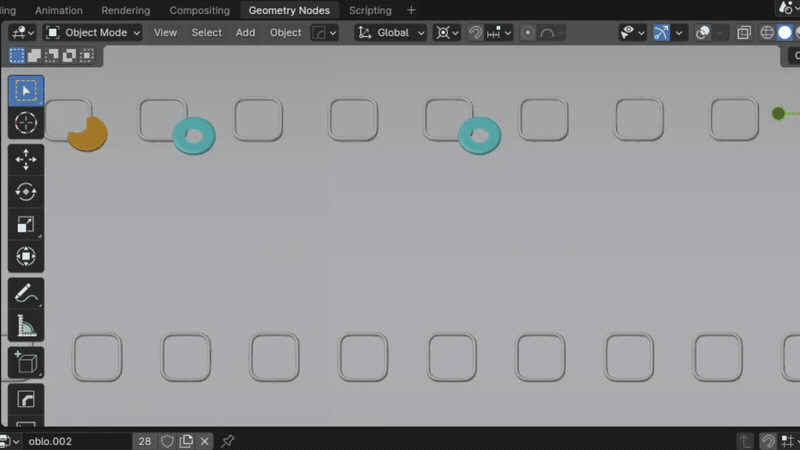Toggle proportional editing
Image resolution: width=800 pixels, height=450 pixels.
tap(528, 33)
